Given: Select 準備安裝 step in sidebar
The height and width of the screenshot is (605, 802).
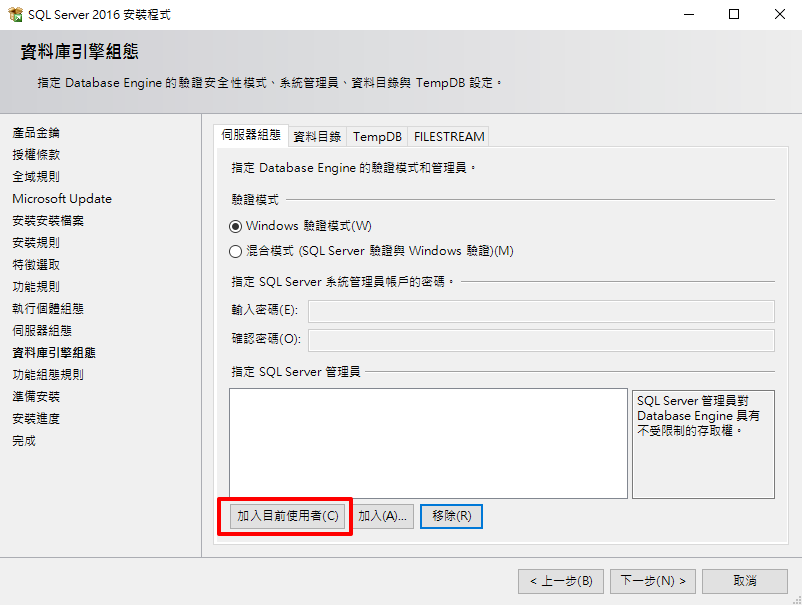Looking at the screenshot, I should pyautogui.click(x=36, y=397).
